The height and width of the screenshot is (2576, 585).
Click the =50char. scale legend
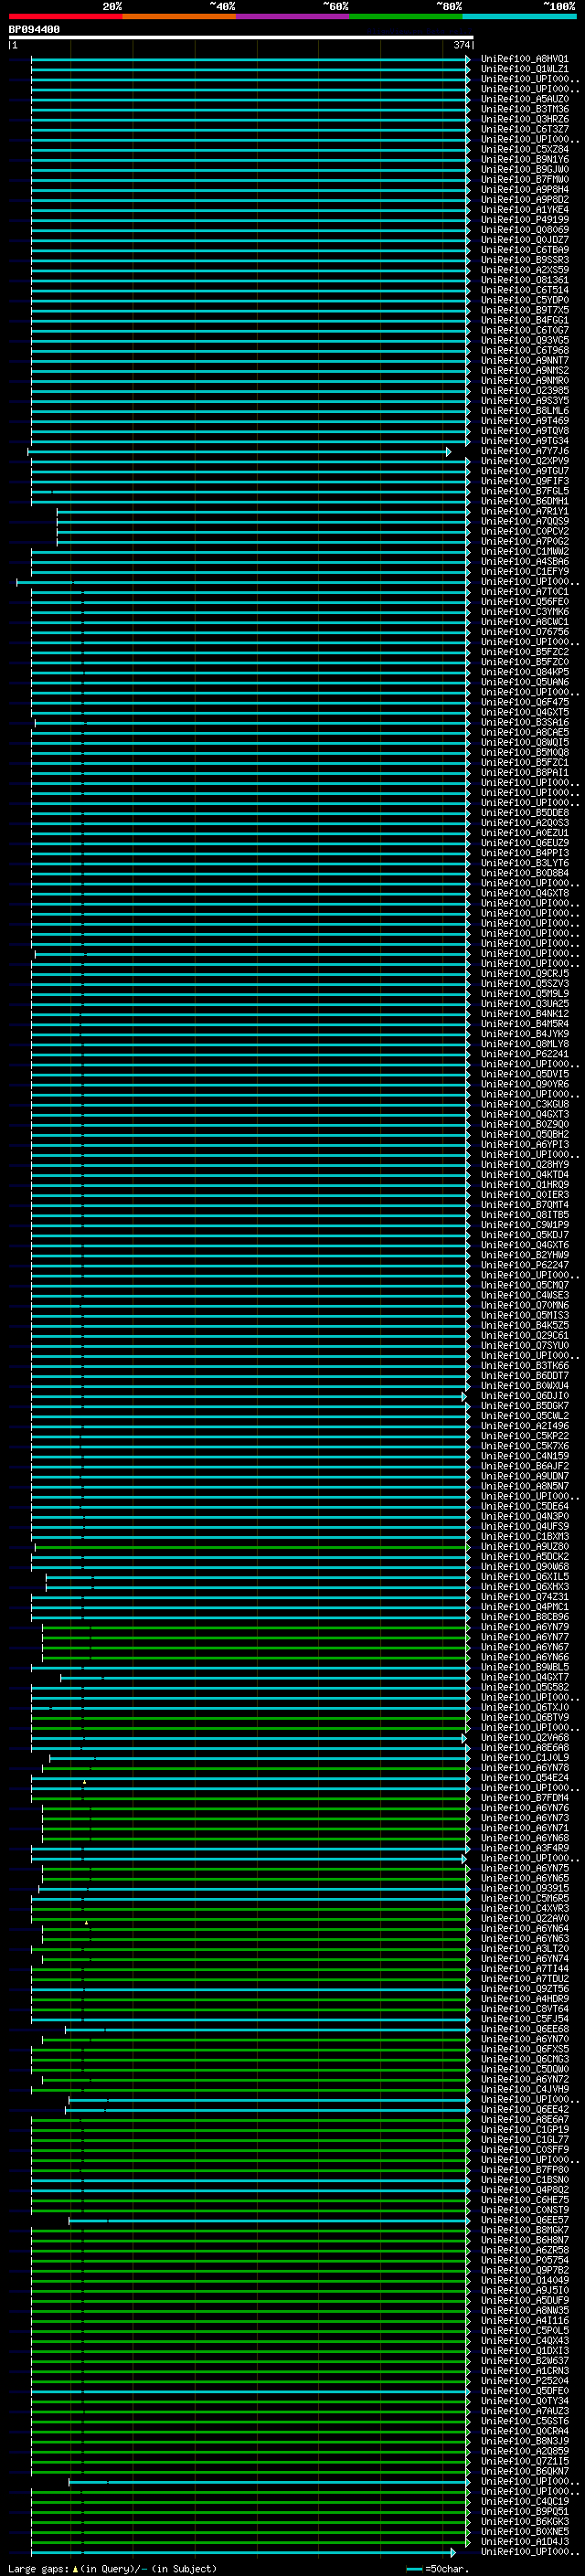(x=438, y=2569)
